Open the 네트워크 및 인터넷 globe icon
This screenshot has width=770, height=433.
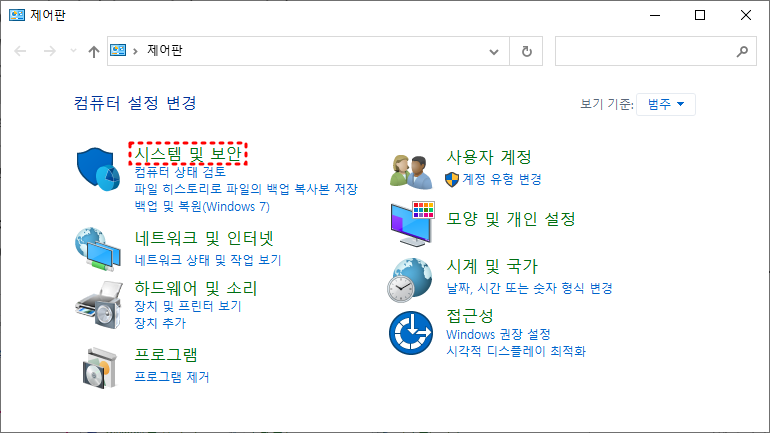(98, 248)
